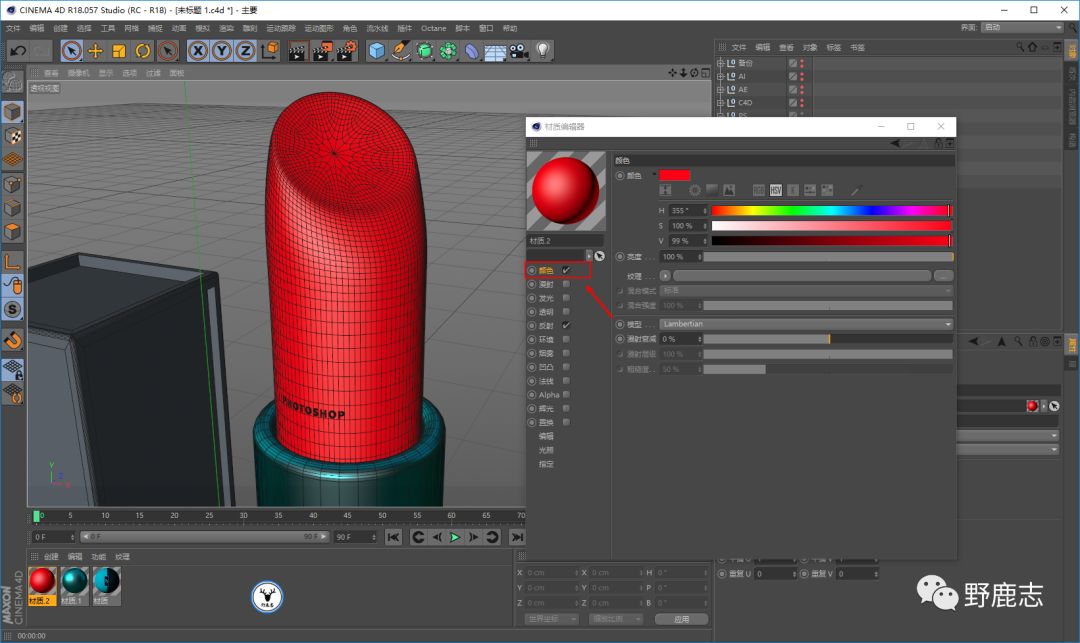The image size is (1080, 643).
Task: Click the Undo arrow icon
Action: [x=17, y=50]
